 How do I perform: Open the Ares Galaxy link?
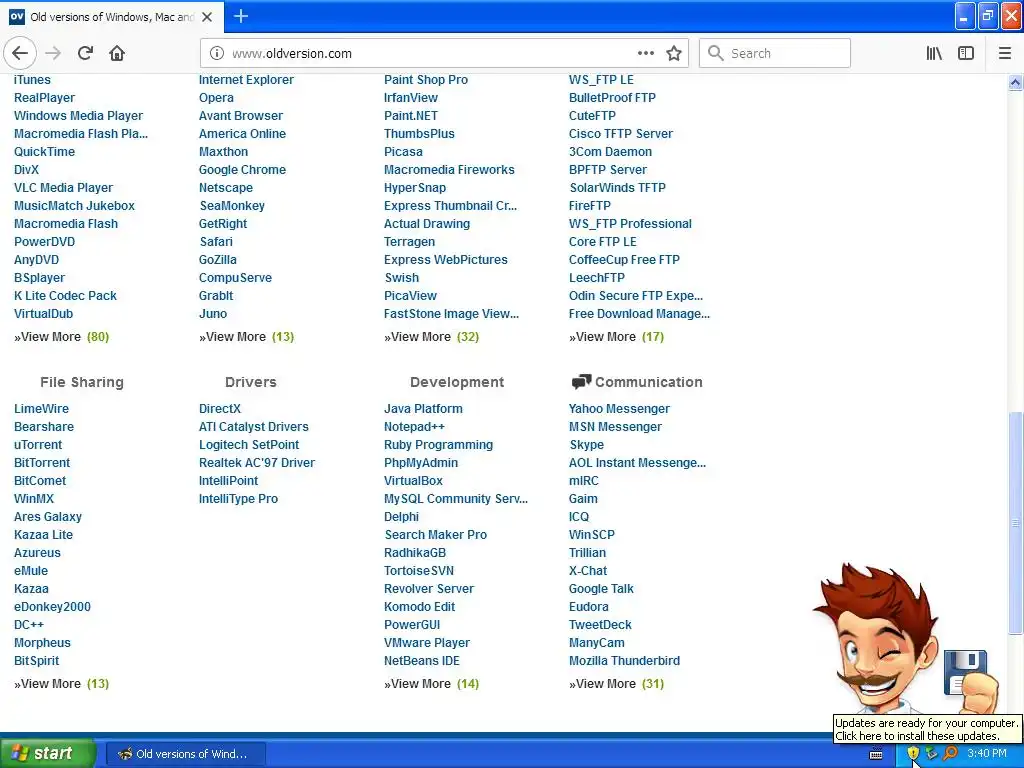tap(48, 517)
